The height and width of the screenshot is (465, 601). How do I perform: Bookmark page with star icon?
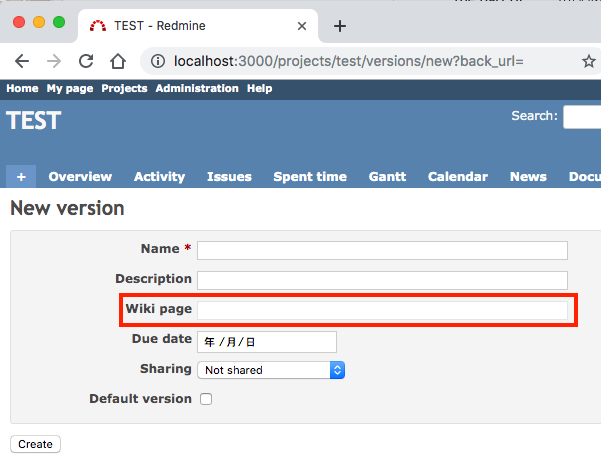tap(589, 61)
